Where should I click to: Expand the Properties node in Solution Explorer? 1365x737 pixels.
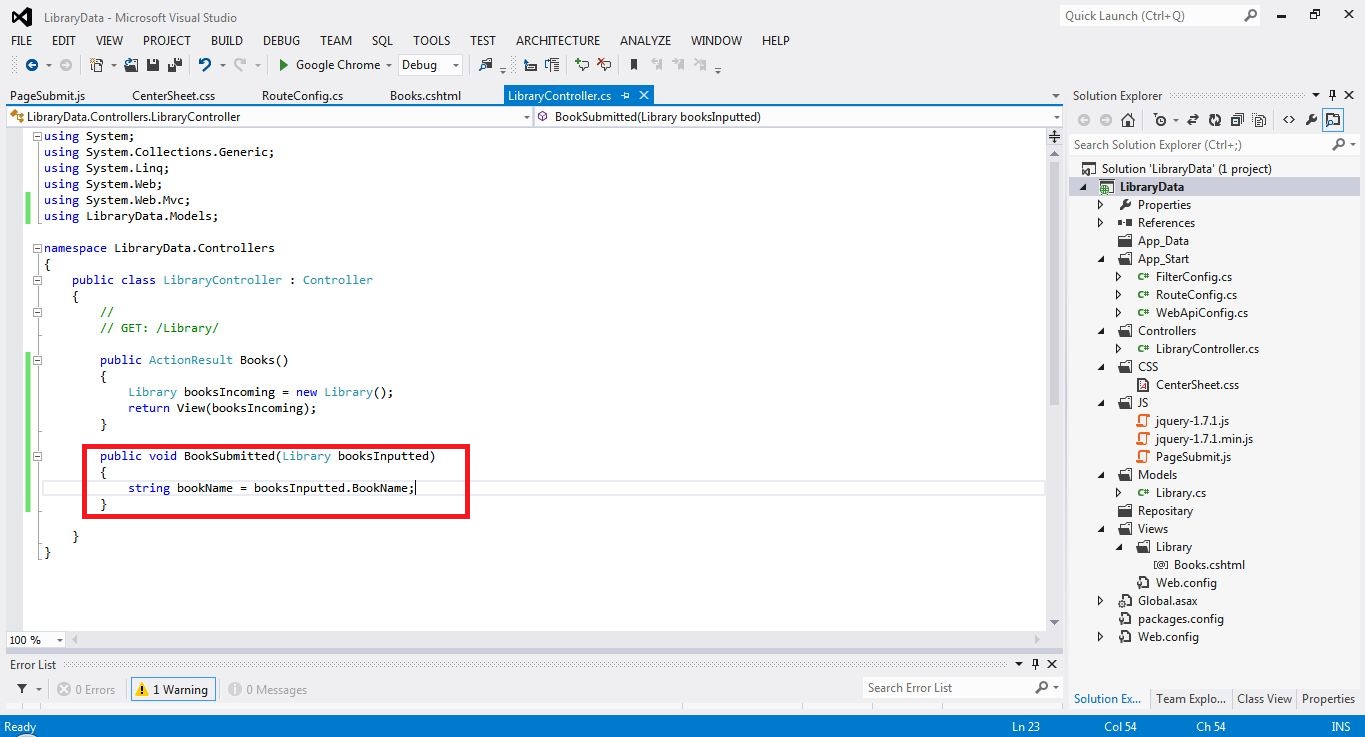point(1101,205)
